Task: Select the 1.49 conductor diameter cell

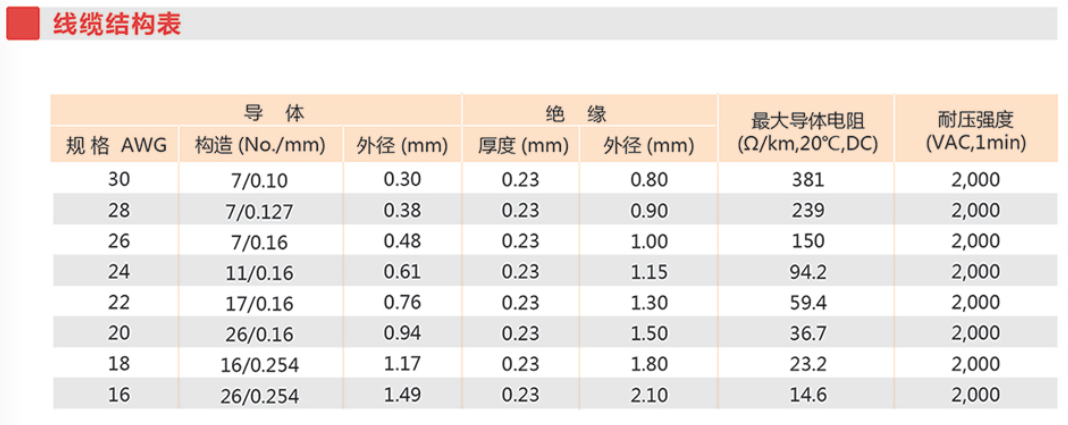Action: coord(403,395)
